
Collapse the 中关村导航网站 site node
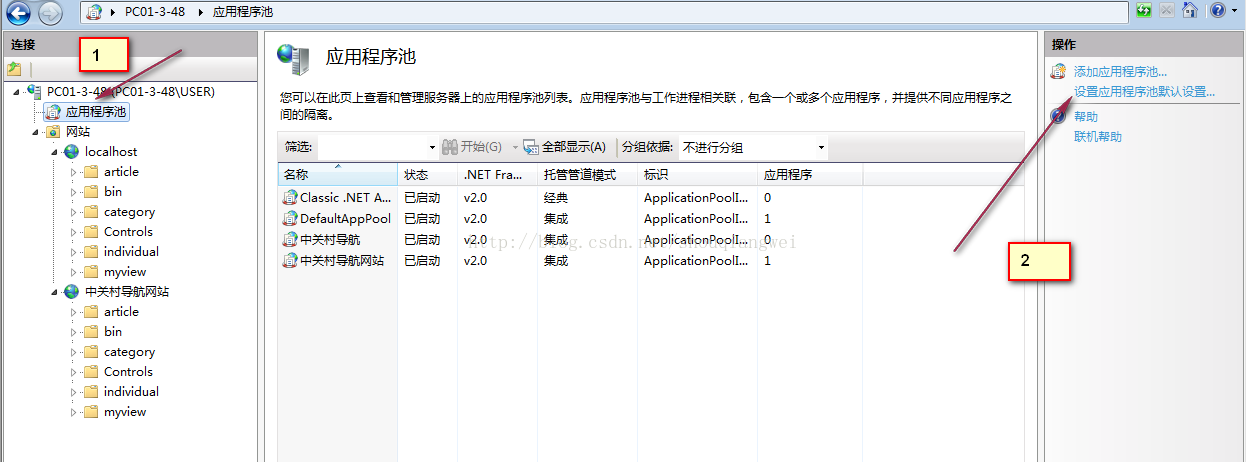[55, 292]
